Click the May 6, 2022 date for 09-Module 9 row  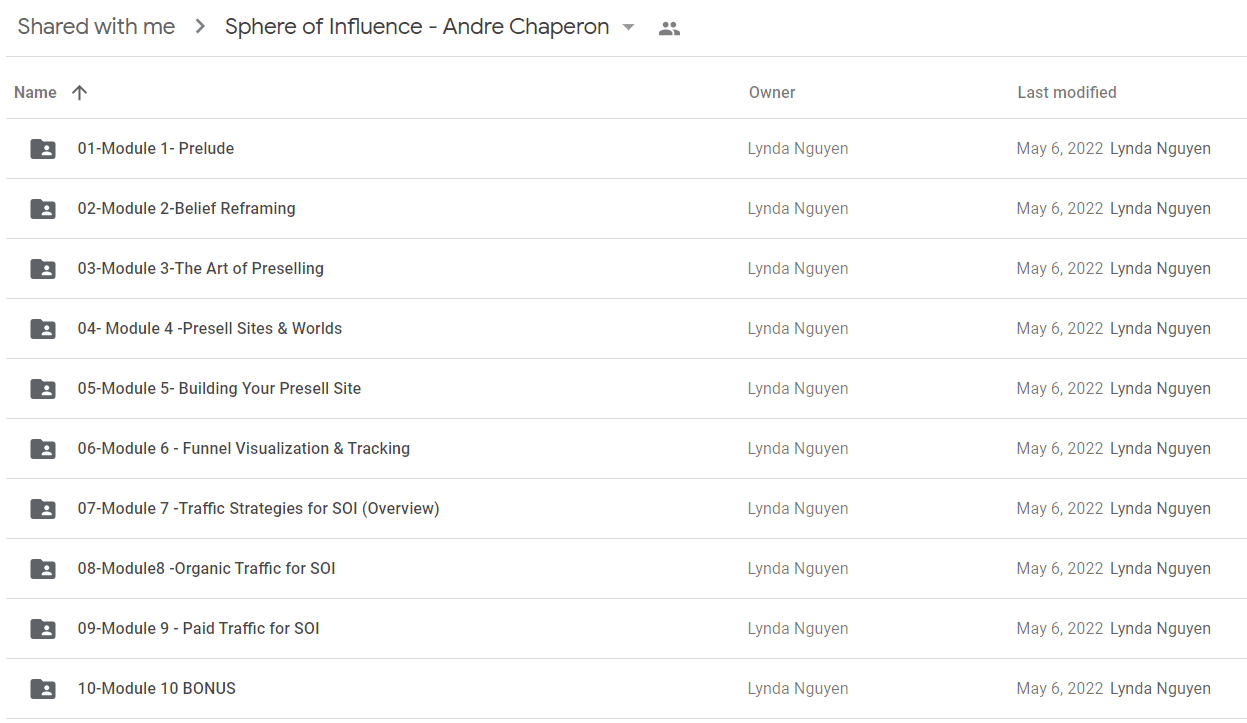pos(1060,628)
